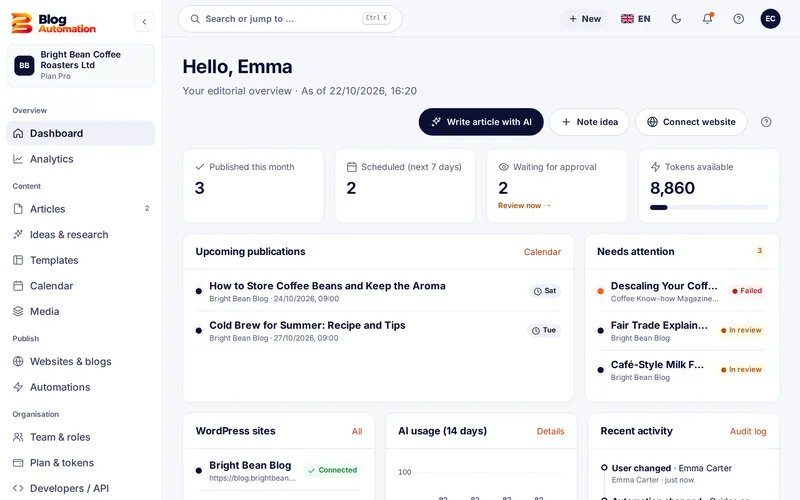The image size is (800, 500).
Task: Click the Templates layout icon
Action: click(18, 260)
